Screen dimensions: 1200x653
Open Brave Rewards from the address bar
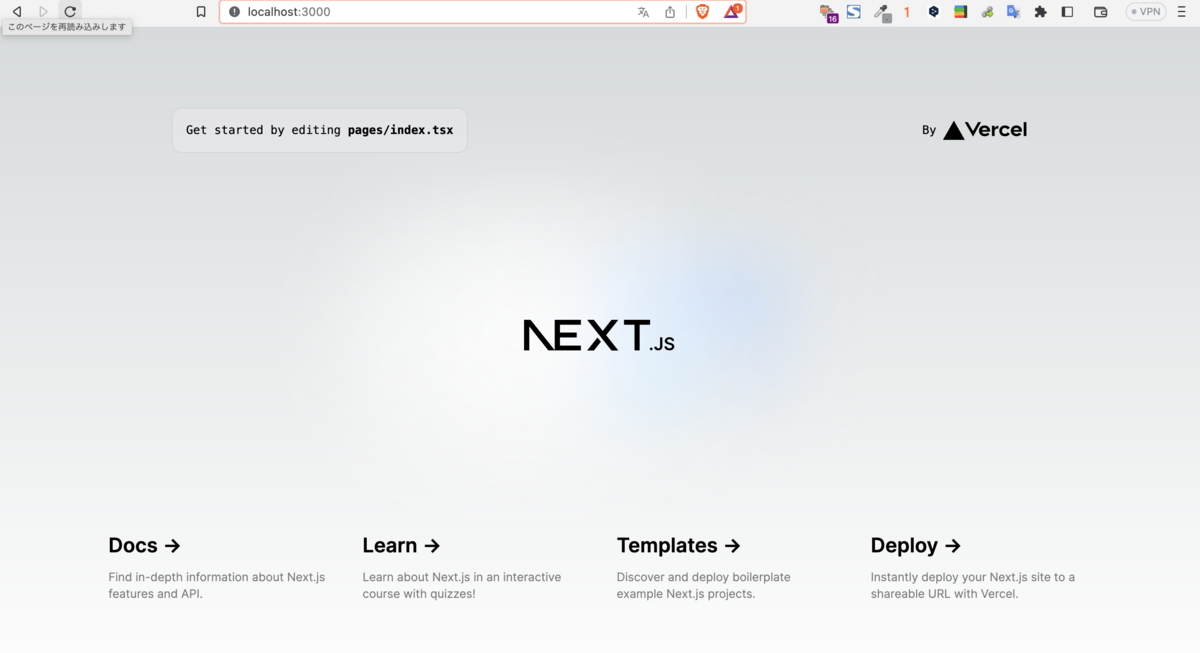coord(731,11)
